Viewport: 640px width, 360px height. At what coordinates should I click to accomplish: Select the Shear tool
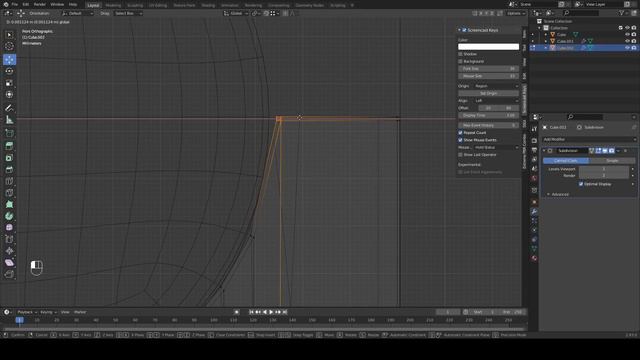point(9,262)
